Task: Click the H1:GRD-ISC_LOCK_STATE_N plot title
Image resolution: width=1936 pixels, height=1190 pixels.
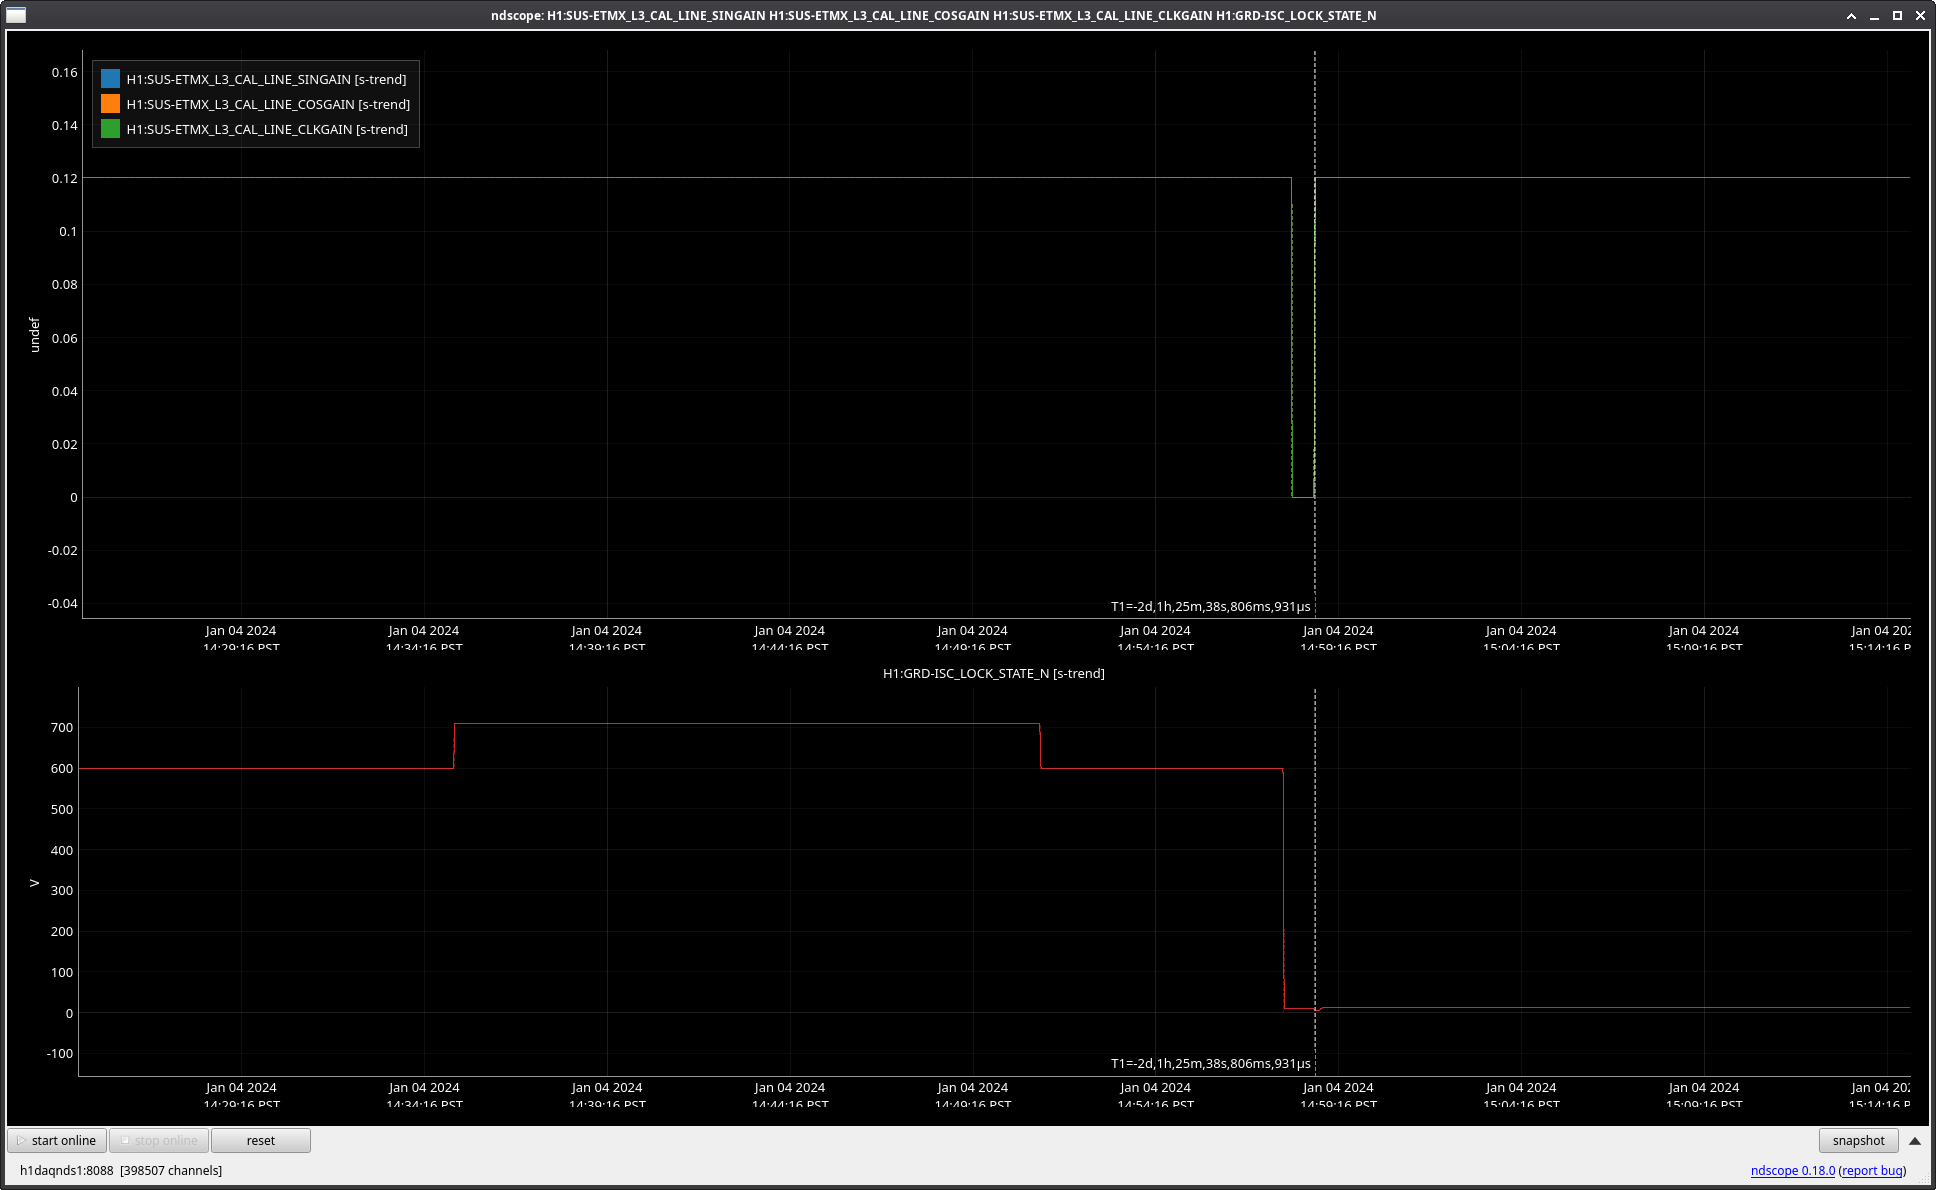Action: pos(993,673)
